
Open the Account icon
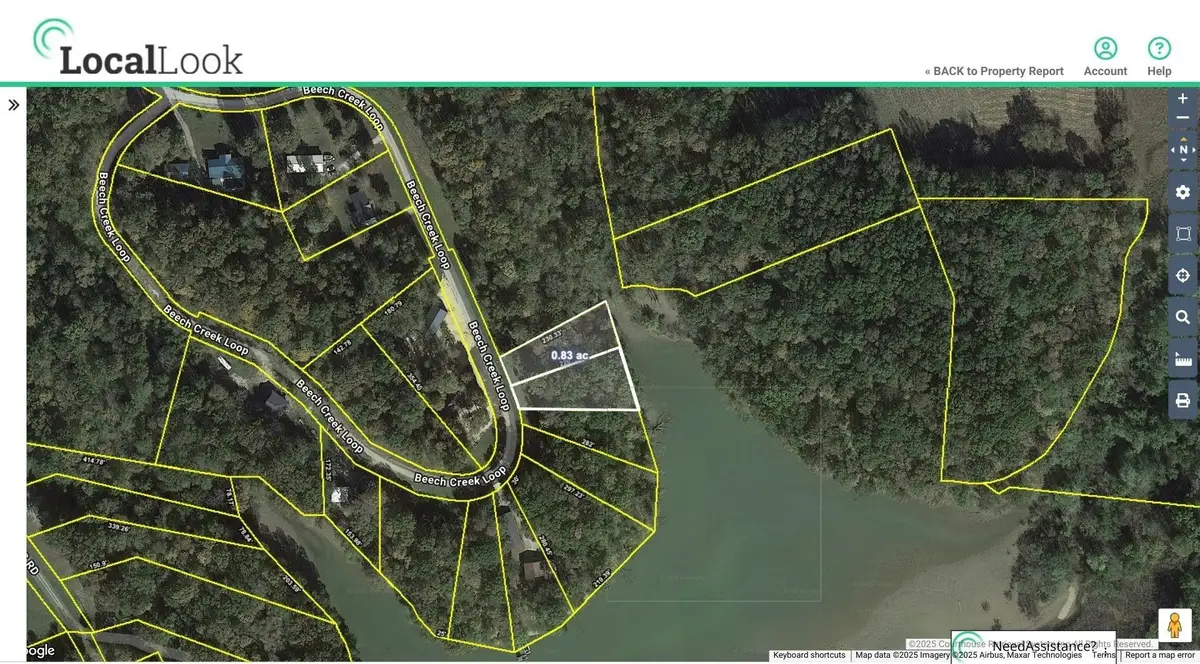(x=1105, y=48)
